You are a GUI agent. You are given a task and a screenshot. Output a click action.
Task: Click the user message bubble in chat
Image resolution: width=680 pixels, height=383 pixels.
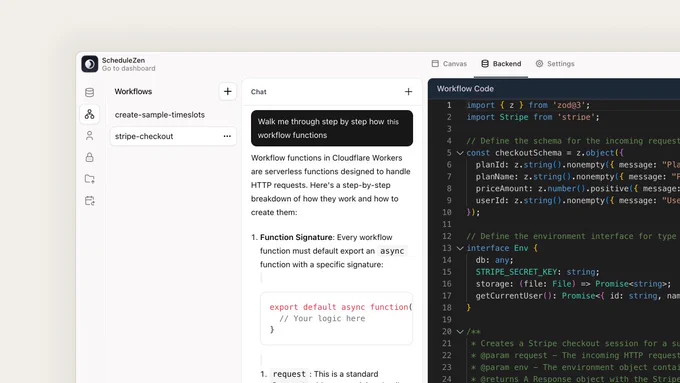tap(332, 128)
